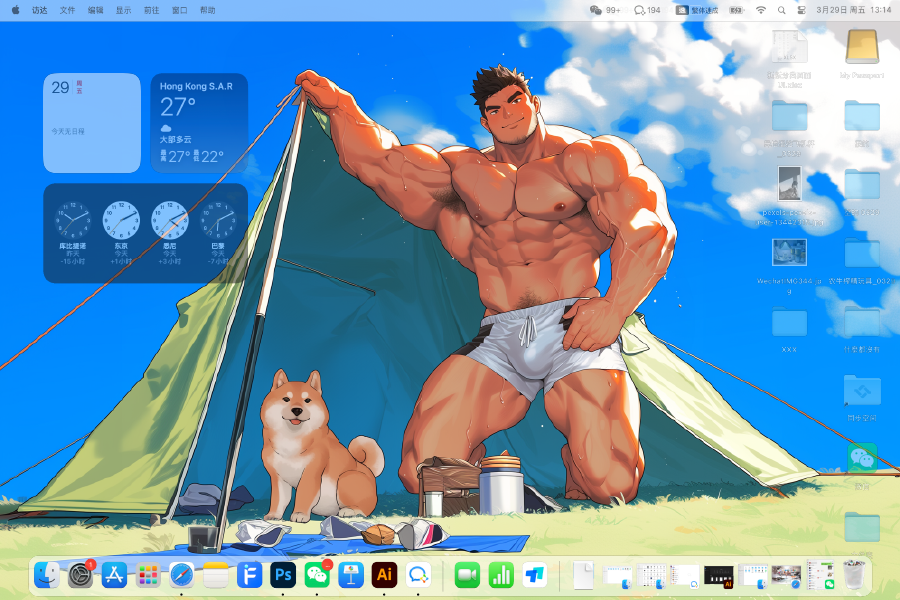The height and width of the screenshot is (600, 900).
Task: Click the Wi-Fi status icon
Action: coord(760,9)
